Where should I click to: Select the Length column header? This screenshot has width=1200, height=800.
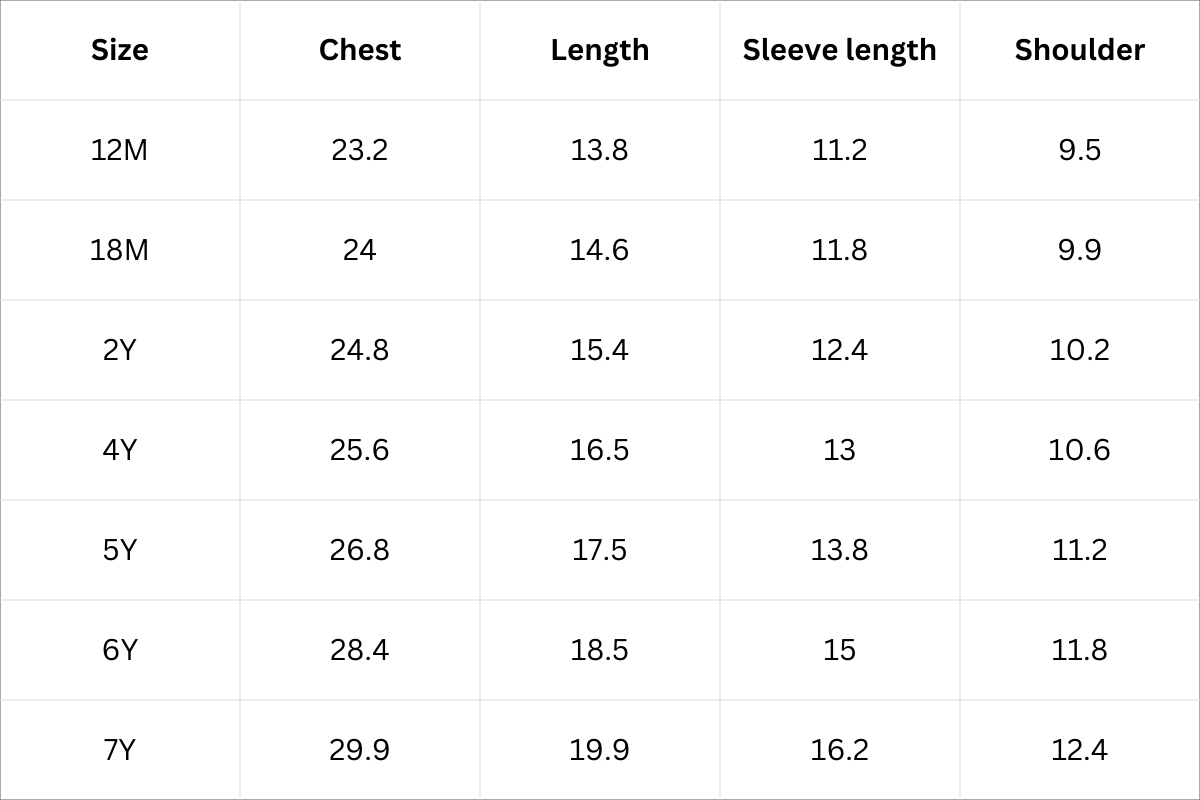coord(600,50)
